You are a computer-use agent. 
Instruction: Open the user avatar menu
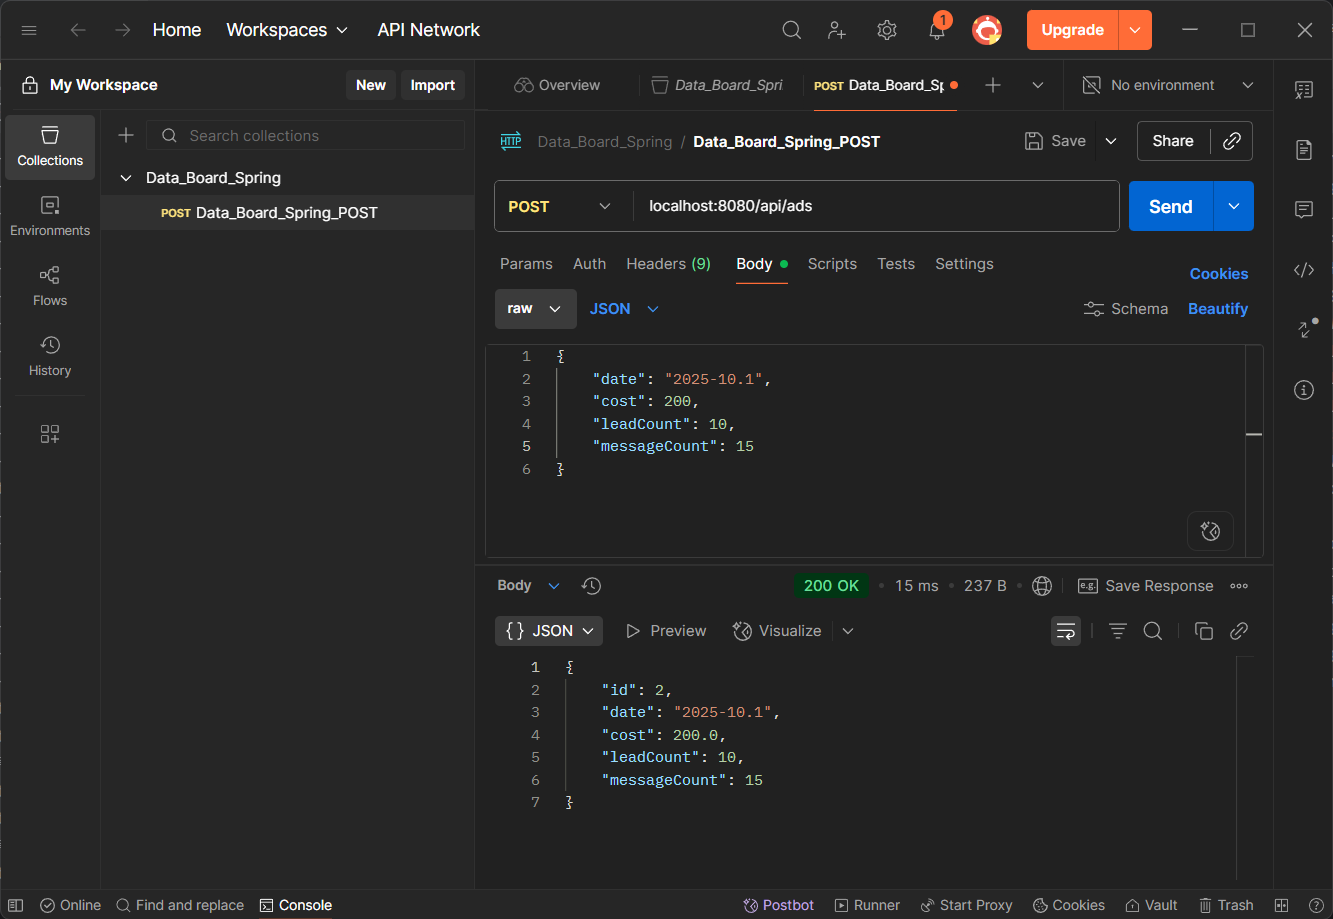(x=987, y=30)
